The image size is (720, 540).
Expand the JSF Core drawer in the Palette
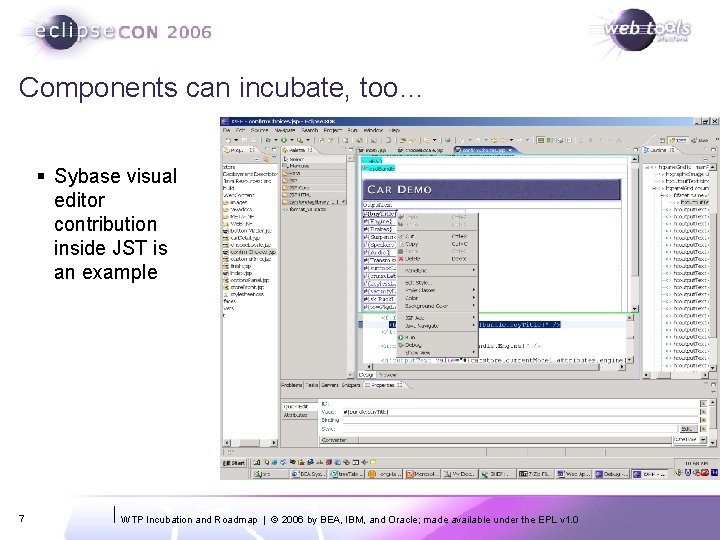[x=315, y=188]
